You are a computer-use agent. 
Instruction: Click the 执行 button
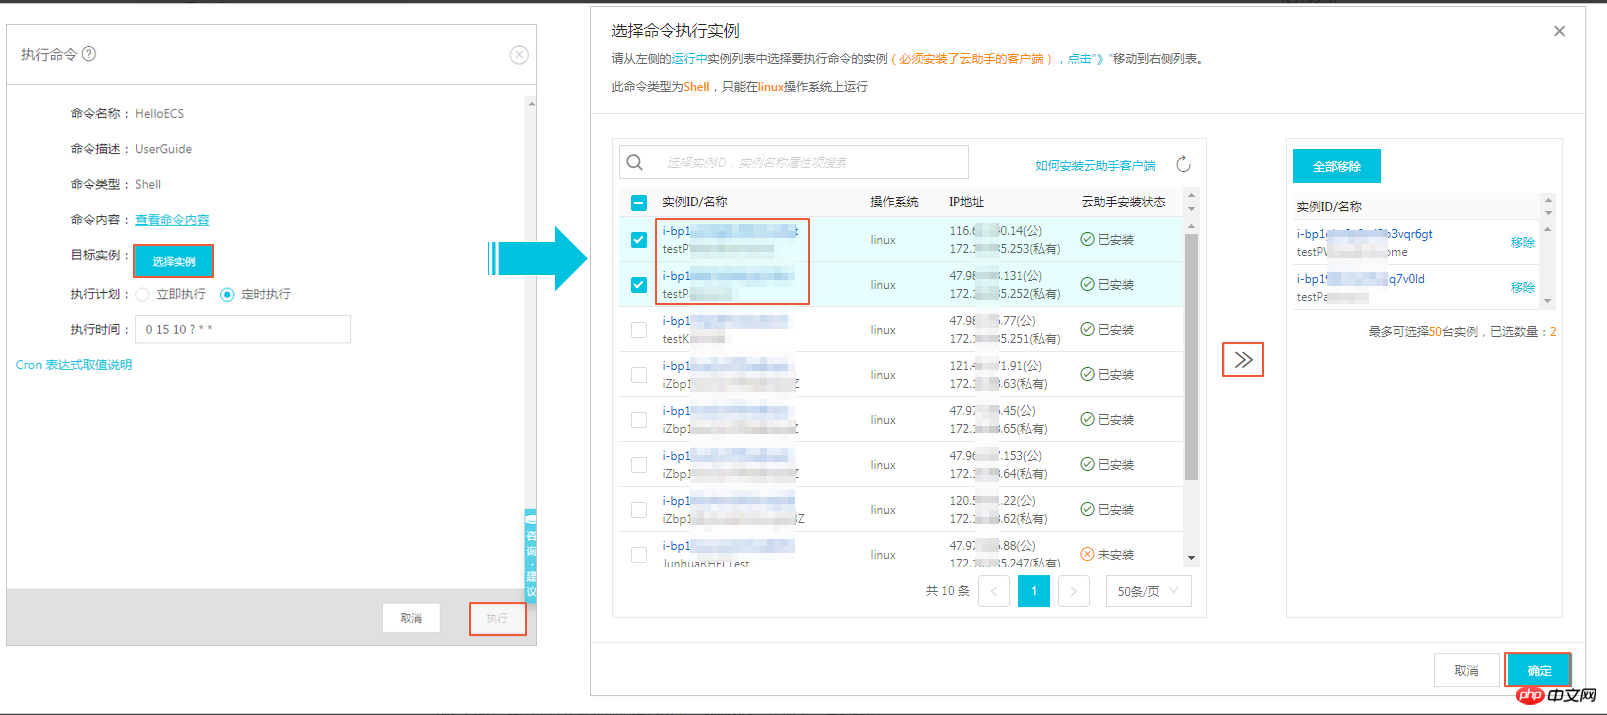(x=497, y=618)
